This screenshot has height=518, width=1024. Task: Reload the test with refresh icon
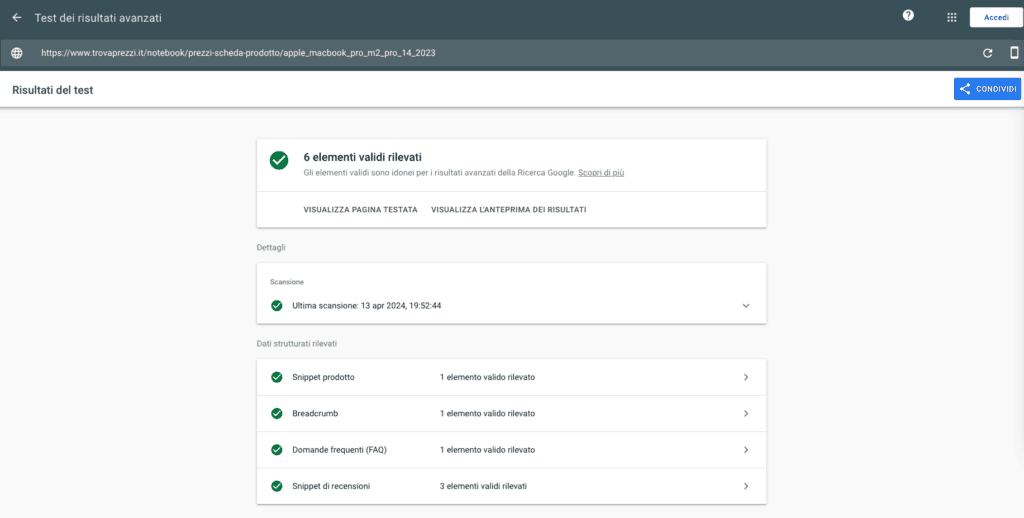point(987,54)
